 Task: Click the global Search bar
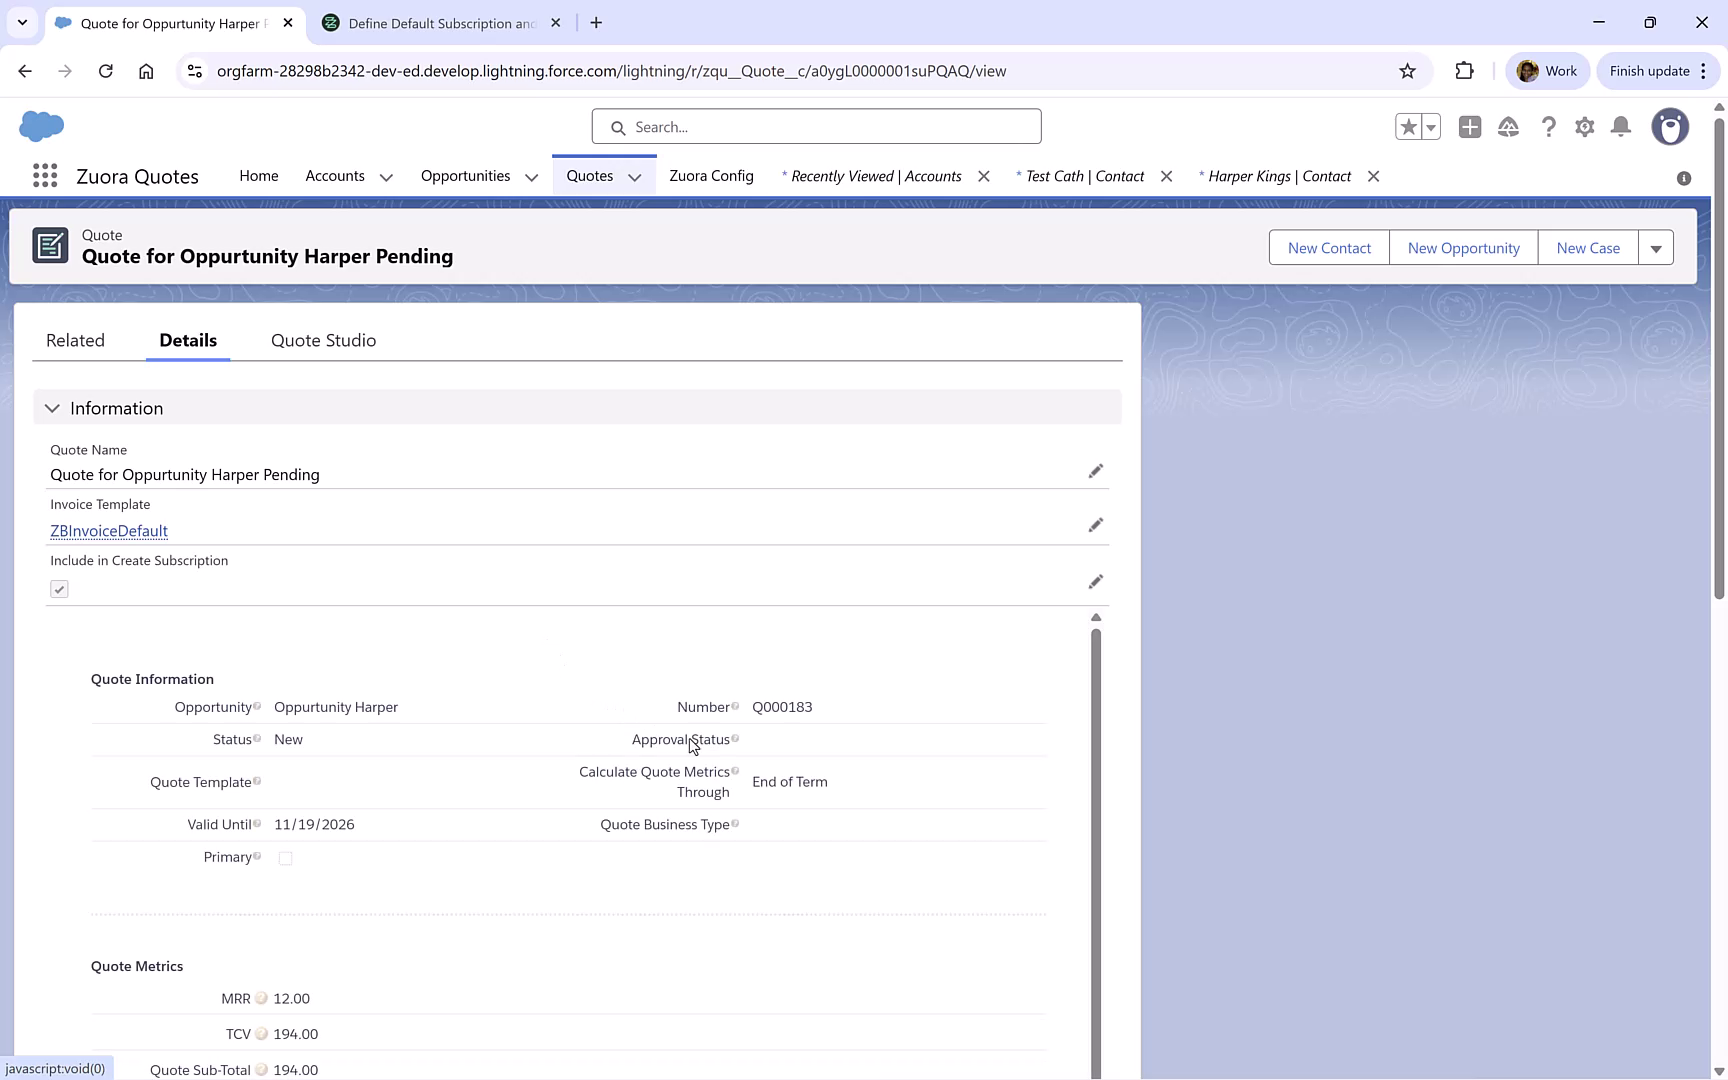[x=816, y=126]
